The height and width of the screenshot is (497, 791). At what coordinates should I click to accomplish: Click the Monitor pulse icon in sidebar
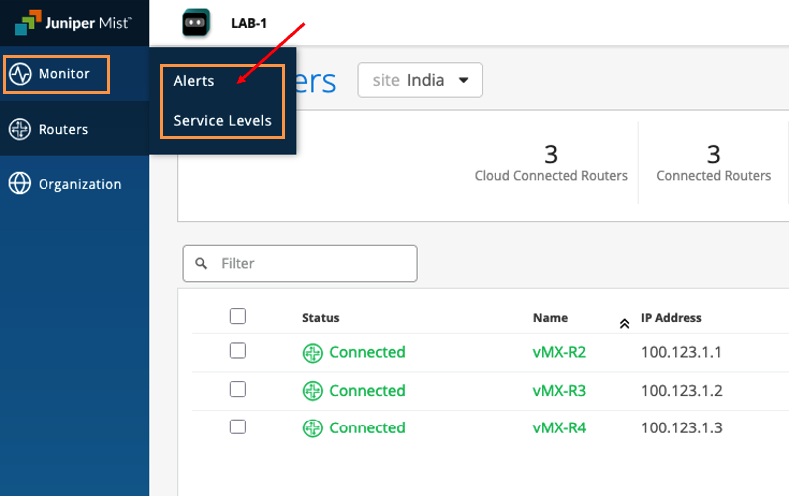[19, 75]
